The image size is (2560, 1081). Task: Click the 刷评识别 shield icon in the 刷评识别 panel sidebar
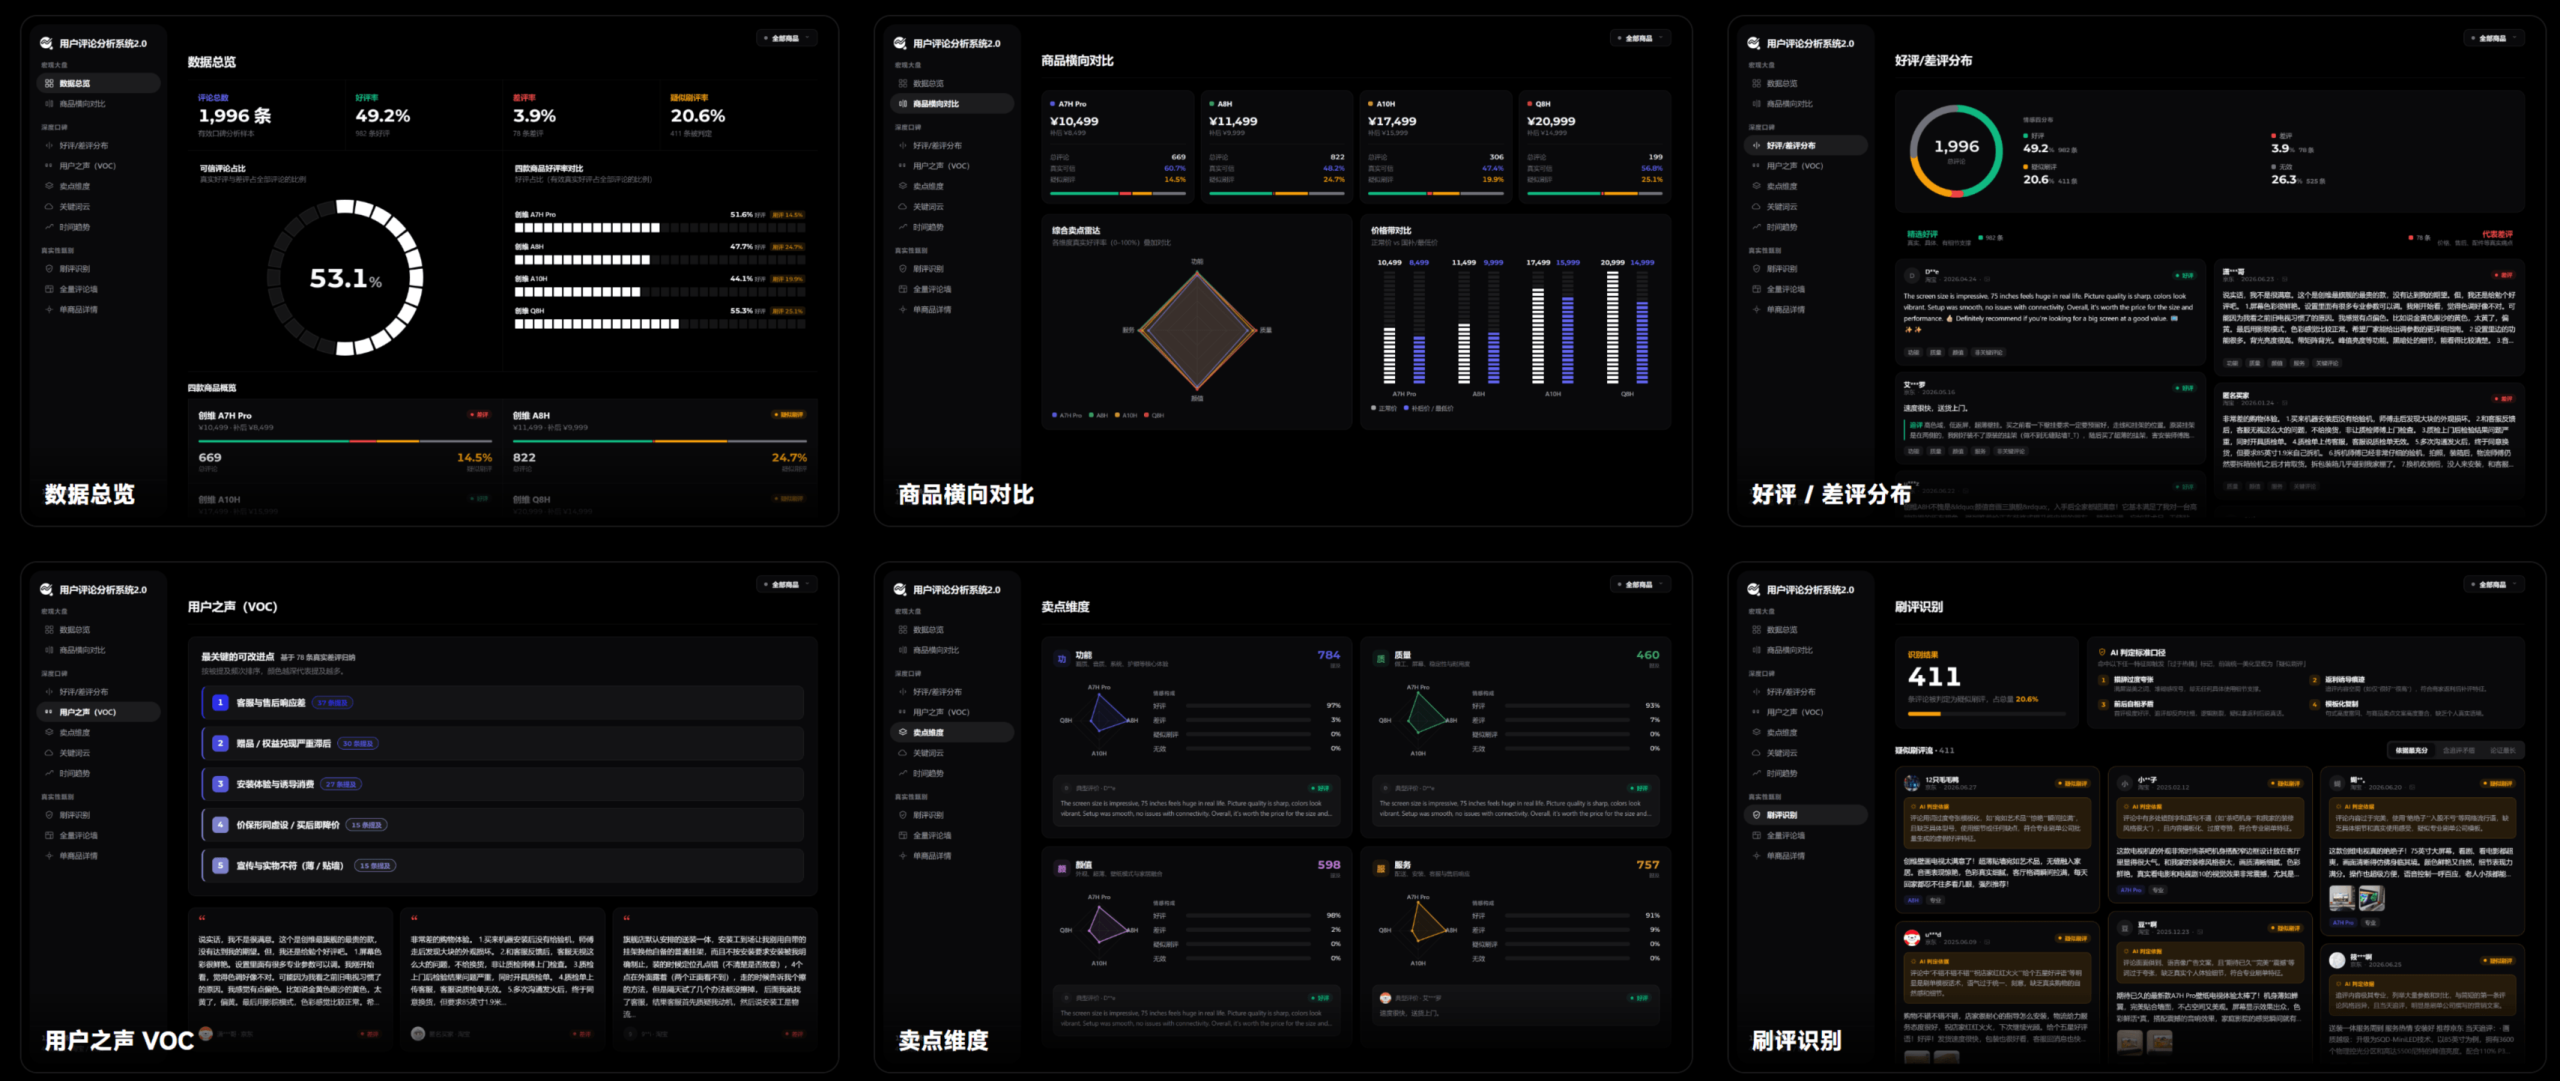tap(1756, 815)
